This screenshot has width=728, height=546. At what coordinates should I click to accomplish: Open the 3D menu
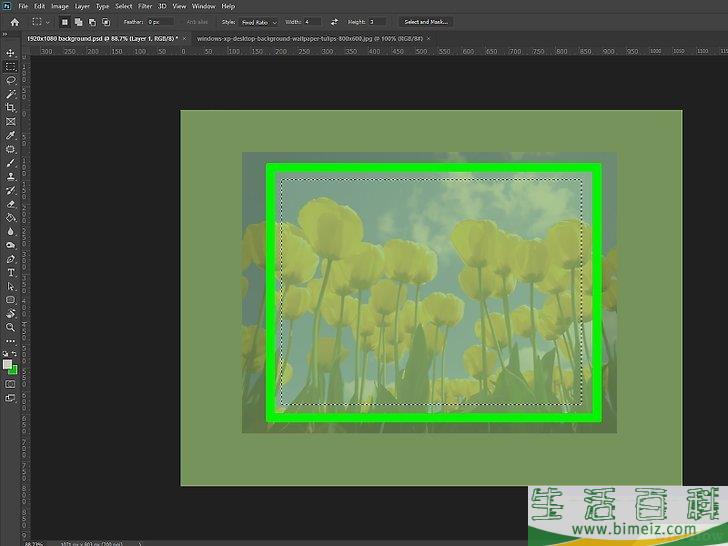(x=162, y=6)
